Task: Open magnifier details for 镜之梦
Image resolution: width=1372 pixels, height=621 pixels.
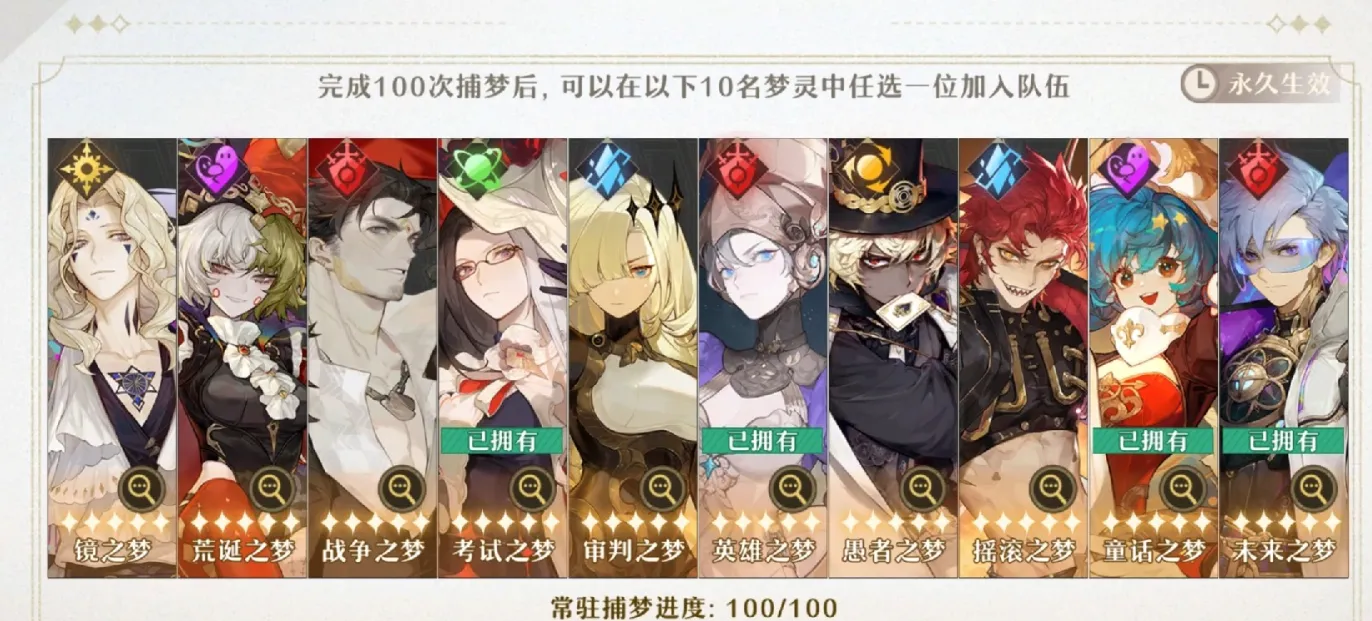Action: point(142,489)
